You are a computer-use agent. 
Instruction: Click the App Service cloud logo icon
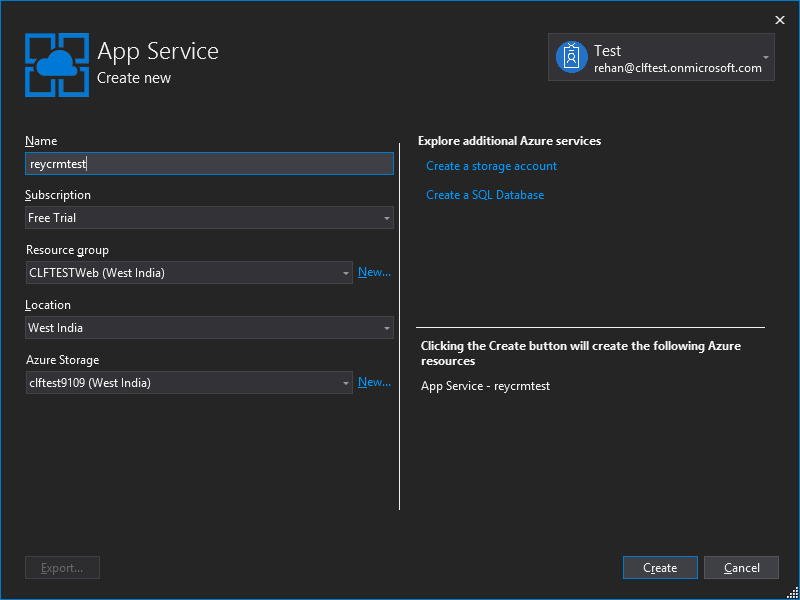pyautogui.click(x=57, y=63)
